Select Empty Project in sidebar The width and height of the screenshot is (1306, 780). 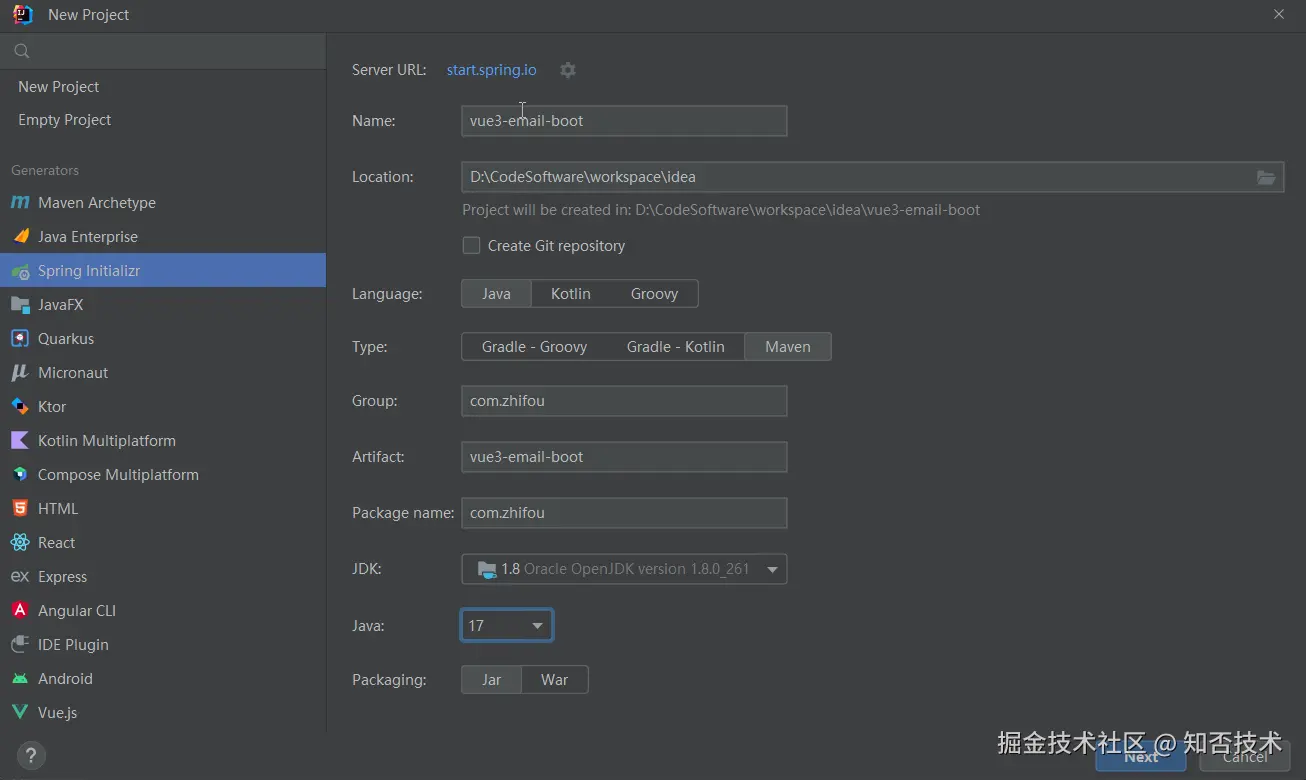(163, 120)
